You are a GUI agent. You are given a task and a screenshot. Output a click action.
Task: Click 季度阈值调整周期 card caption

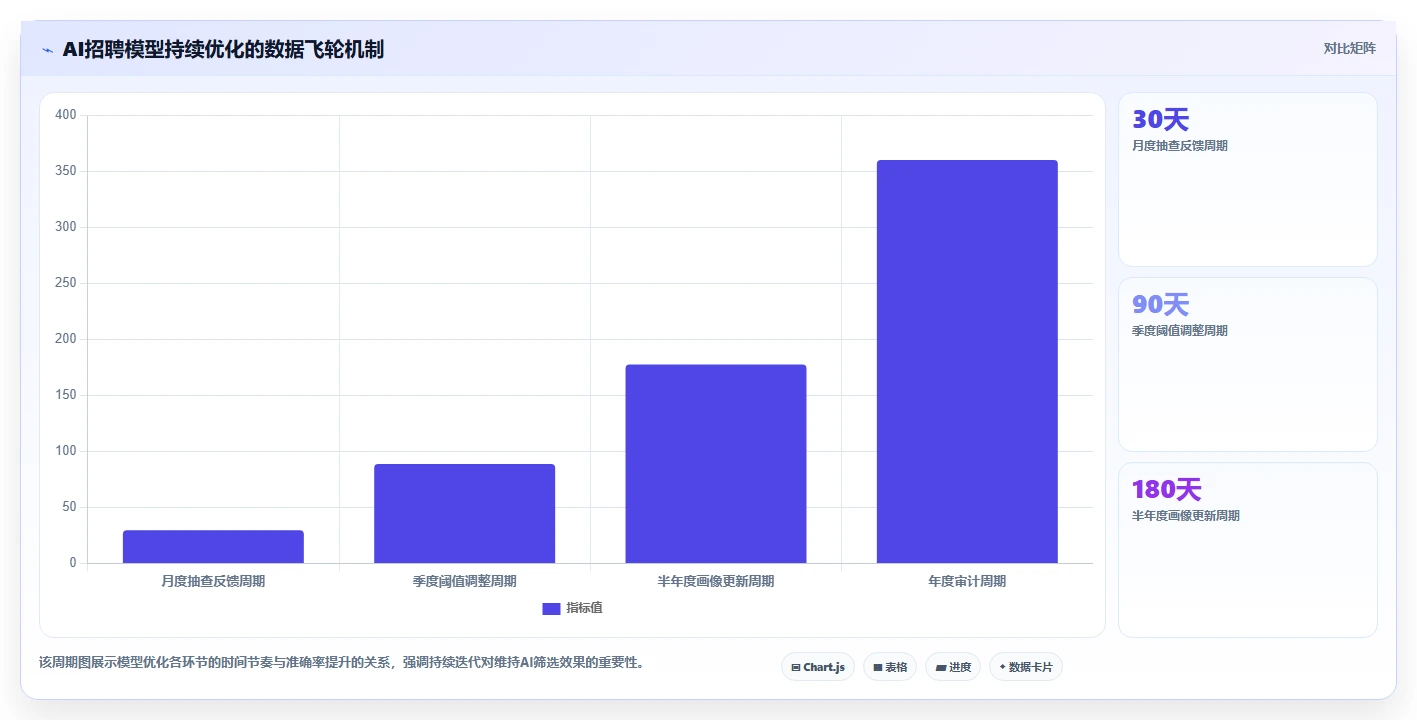click(x=1180, y=331)
